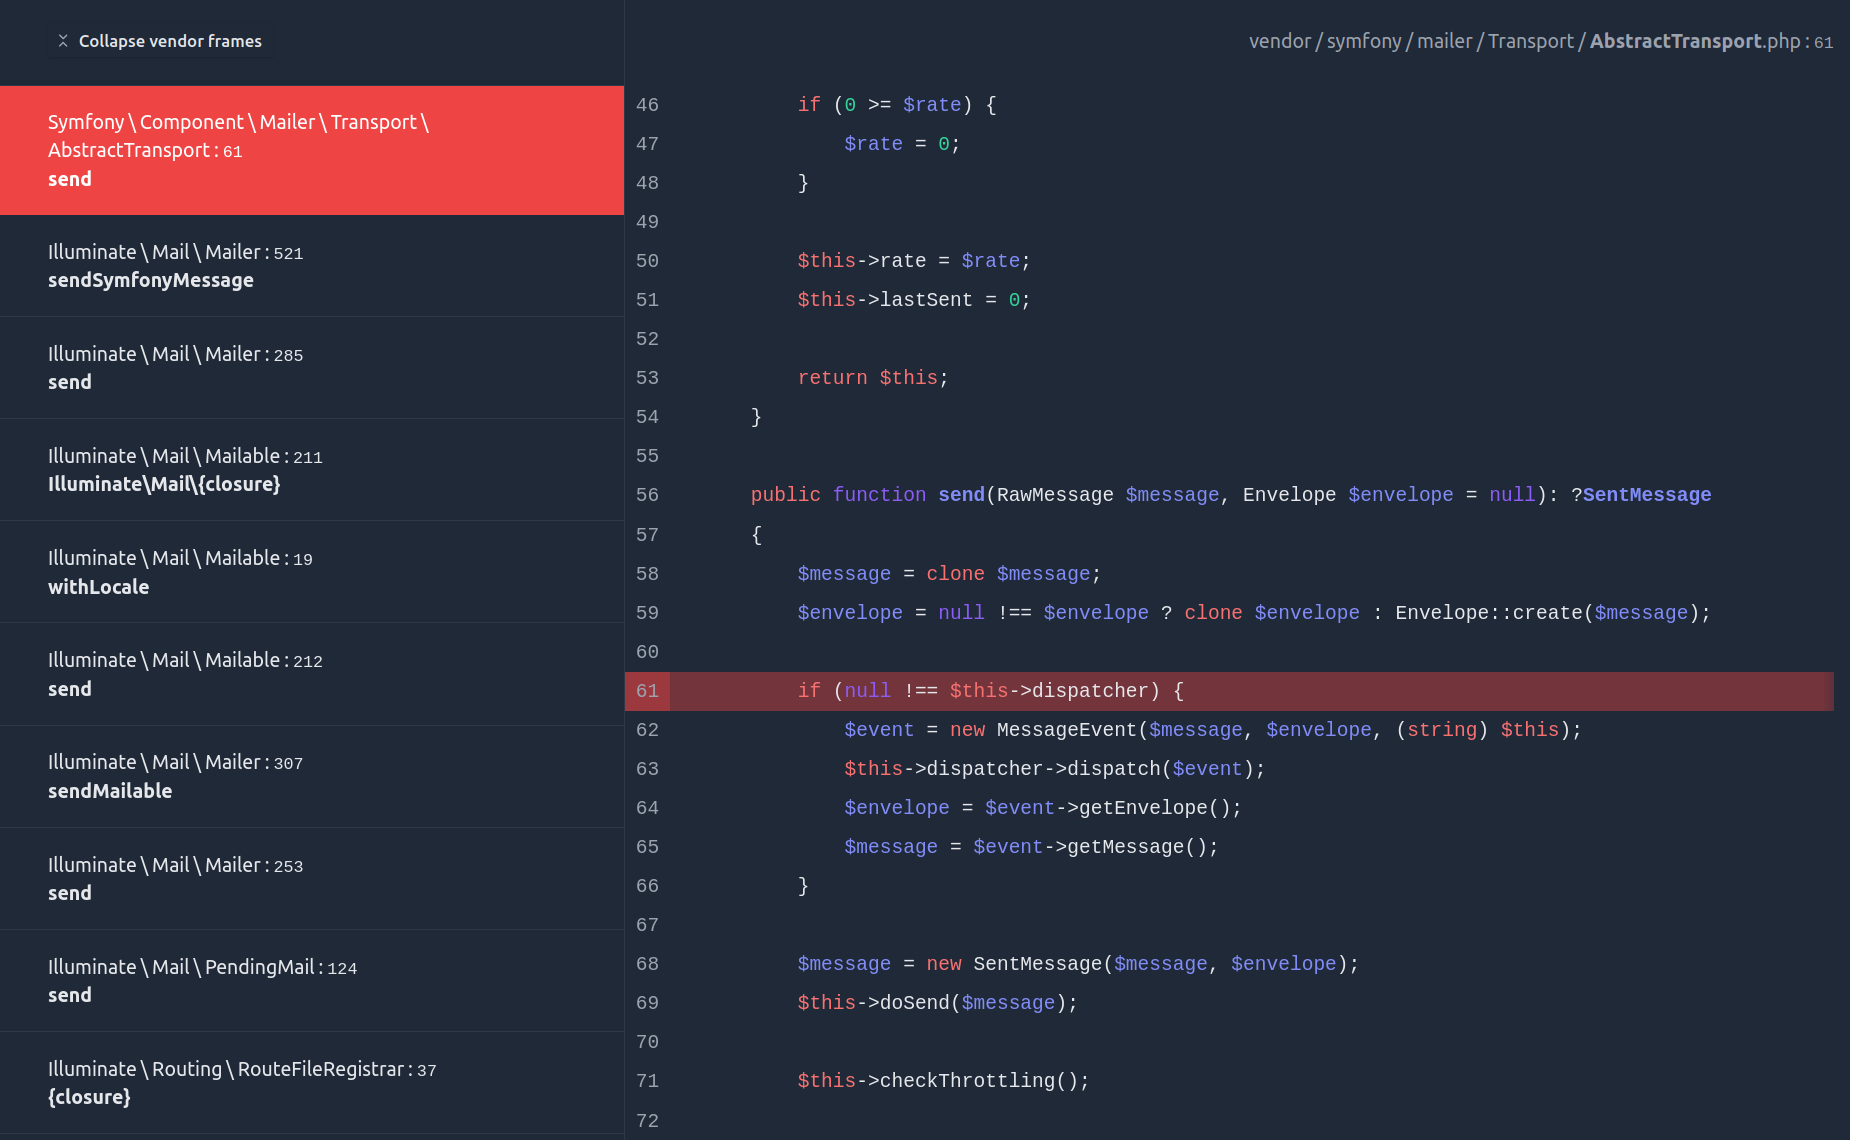Click line number 56 in gutter

(x=647, y=495)
